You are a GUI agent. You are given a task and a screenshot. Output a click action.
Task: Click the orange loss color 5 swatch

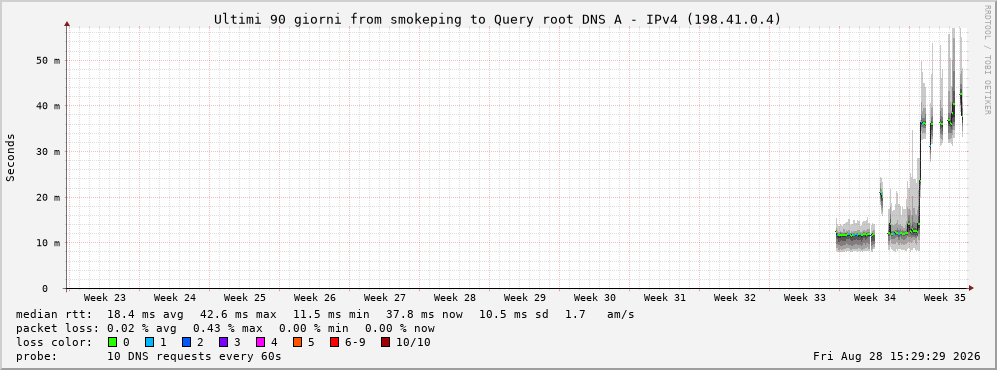(x=298, y=343)
